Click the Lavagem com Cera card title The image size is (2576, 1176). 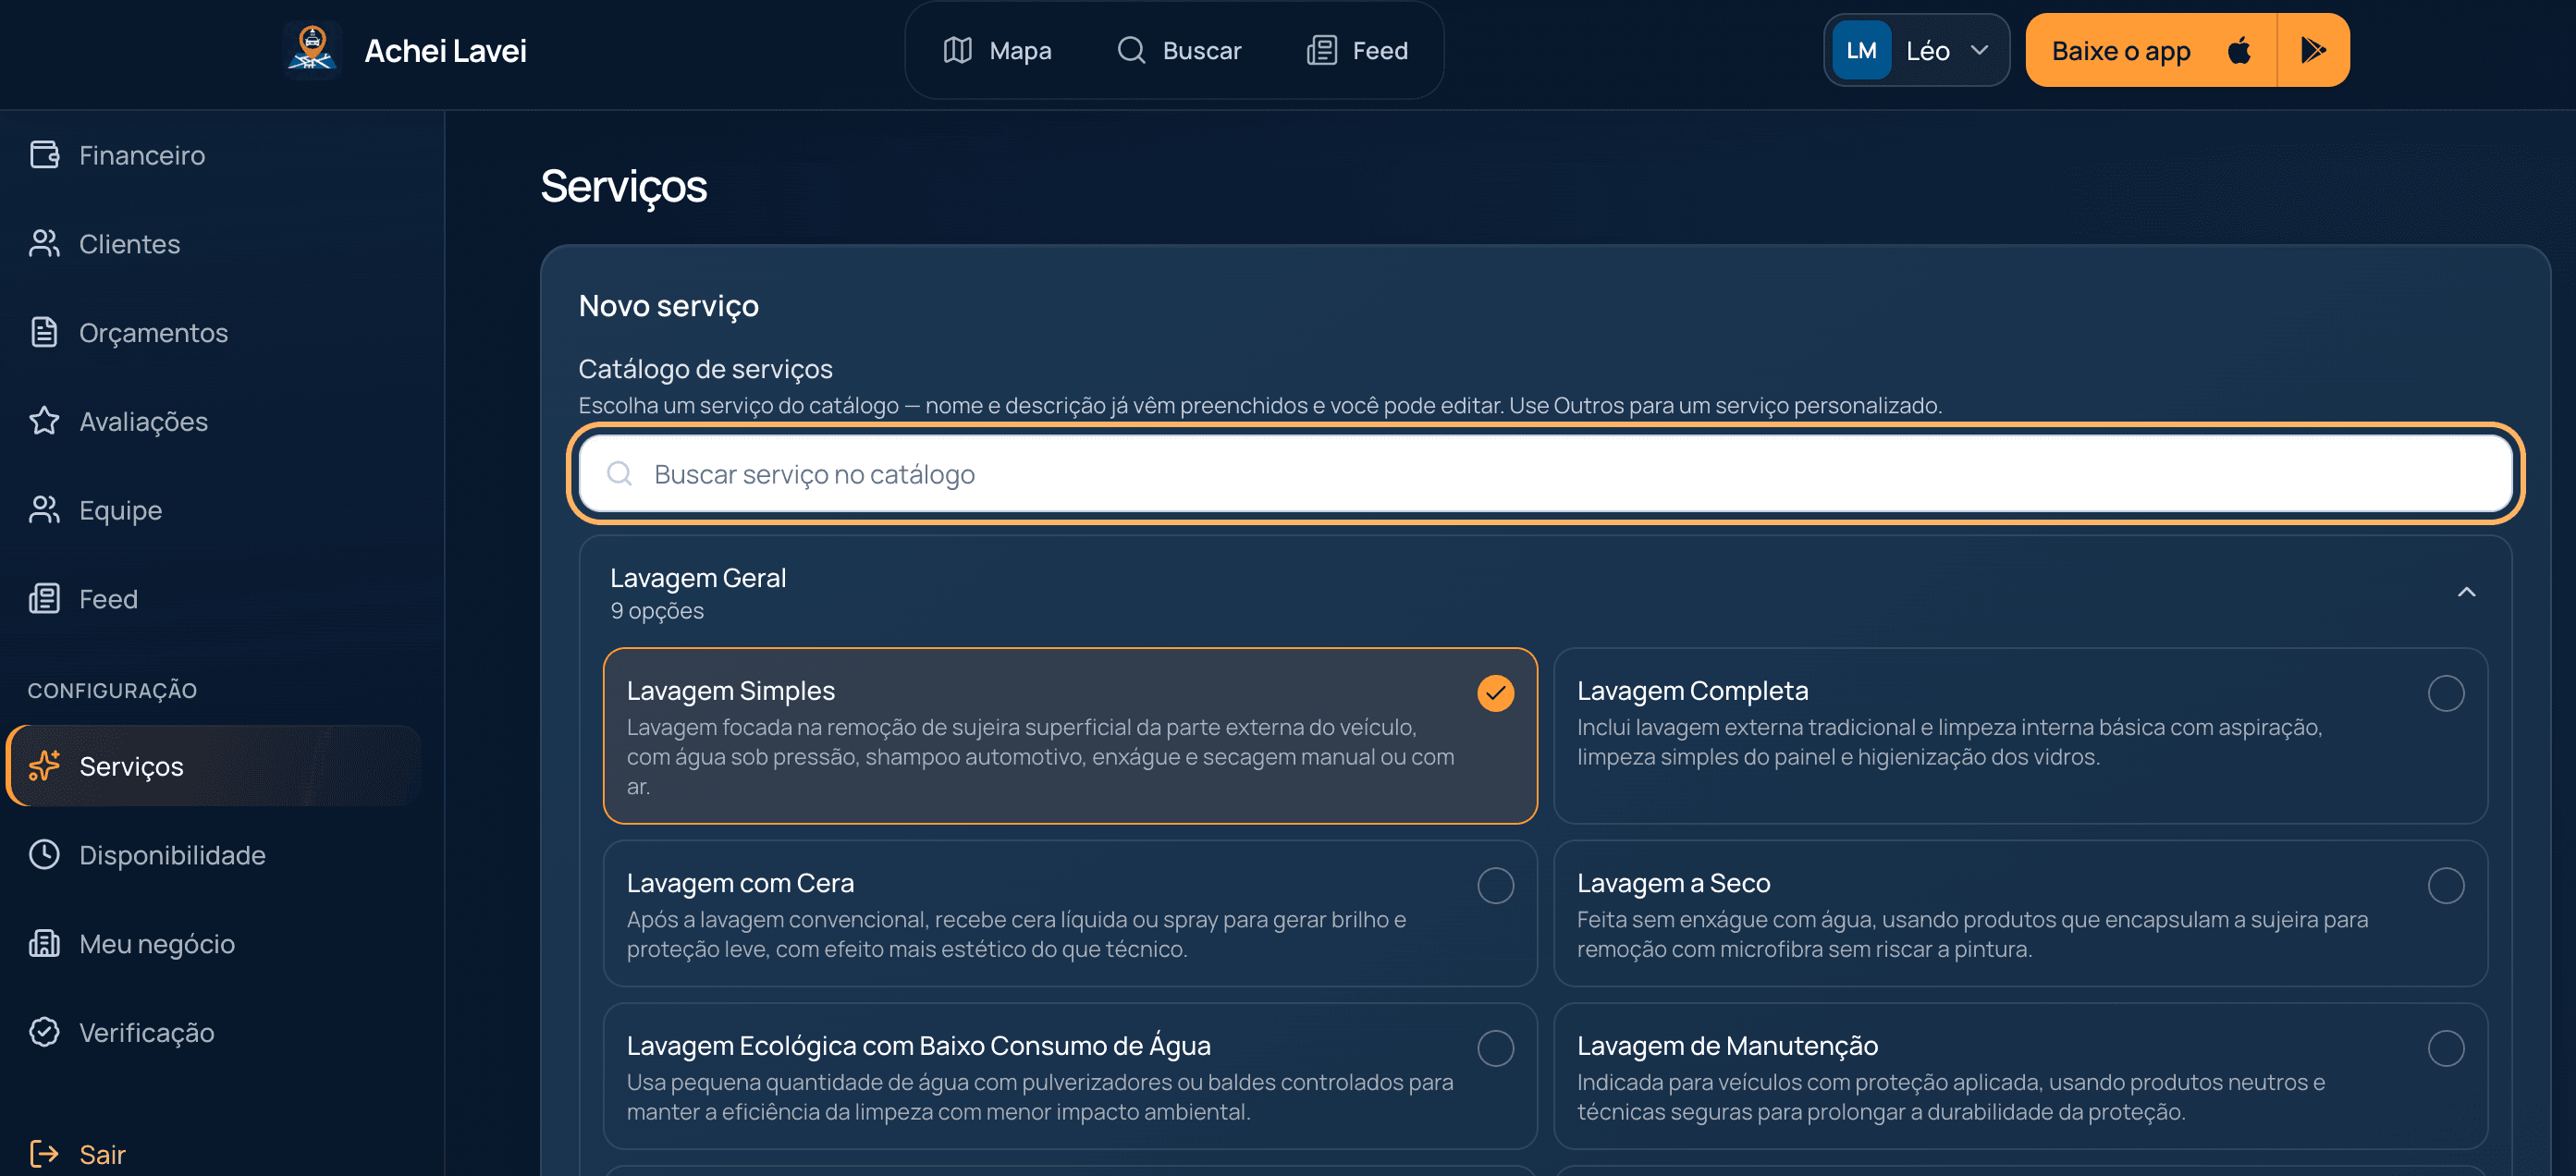coord(740,882)
